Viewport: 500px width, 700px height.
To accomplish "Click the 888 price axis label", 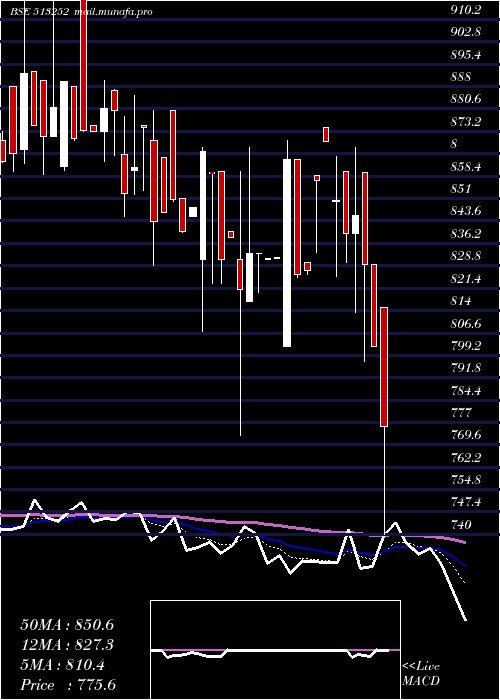I will click(x=461, y=77).
